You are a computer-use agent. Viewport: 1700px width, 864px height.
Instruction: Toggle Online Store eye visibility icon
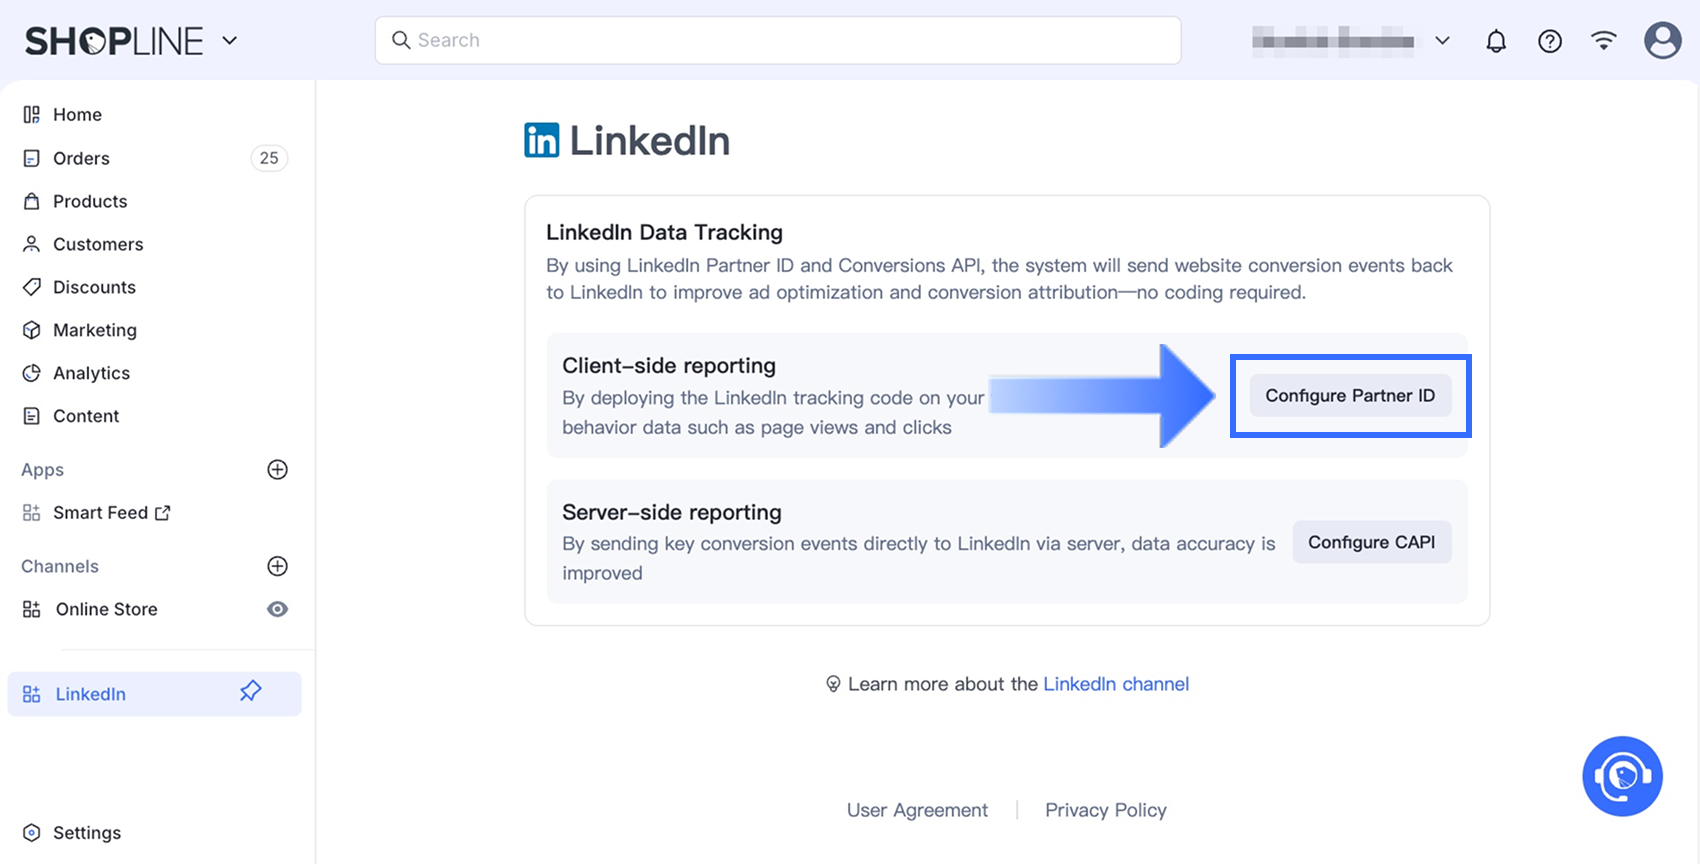tap(278, 609)
